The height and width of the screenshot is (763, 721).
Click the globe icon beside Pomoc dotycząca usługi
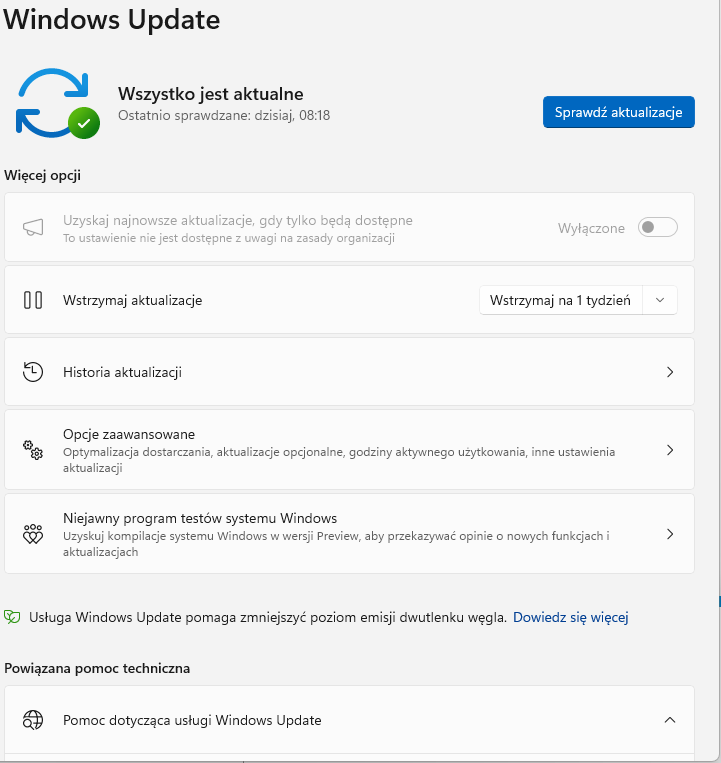(x=33, y=720)
